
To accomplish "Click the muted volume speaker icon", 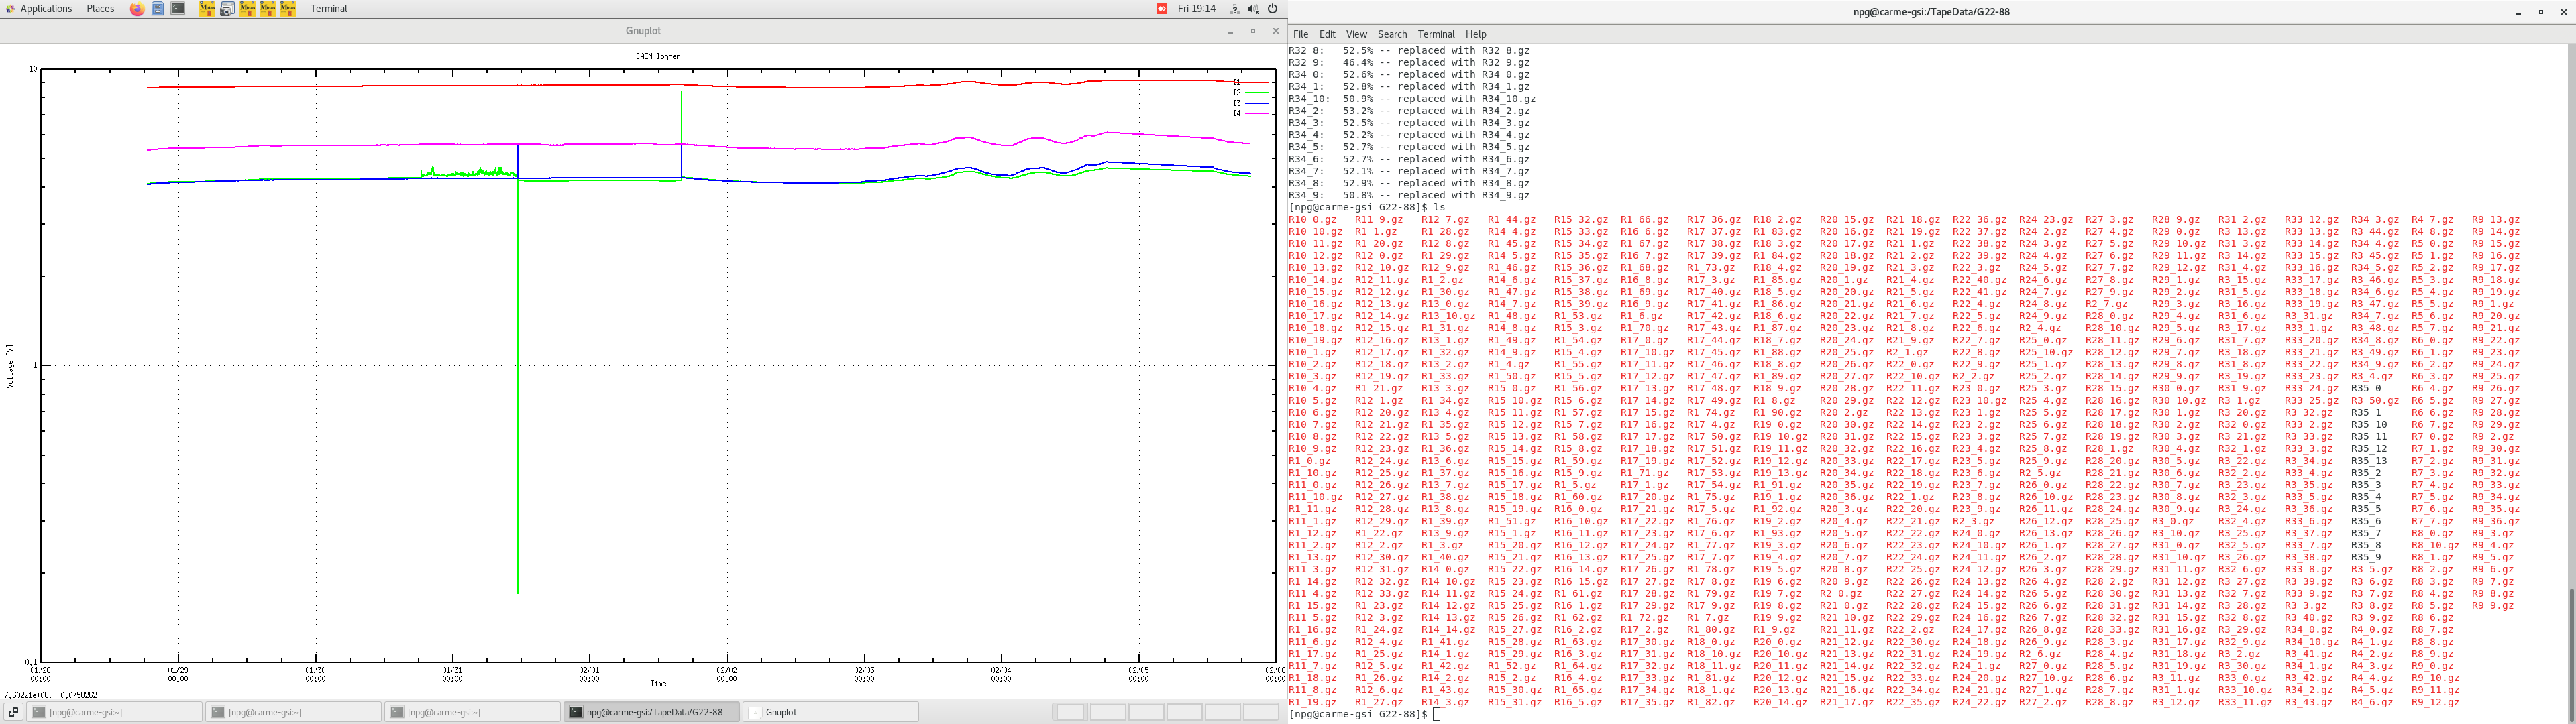I will (1254, 9).
